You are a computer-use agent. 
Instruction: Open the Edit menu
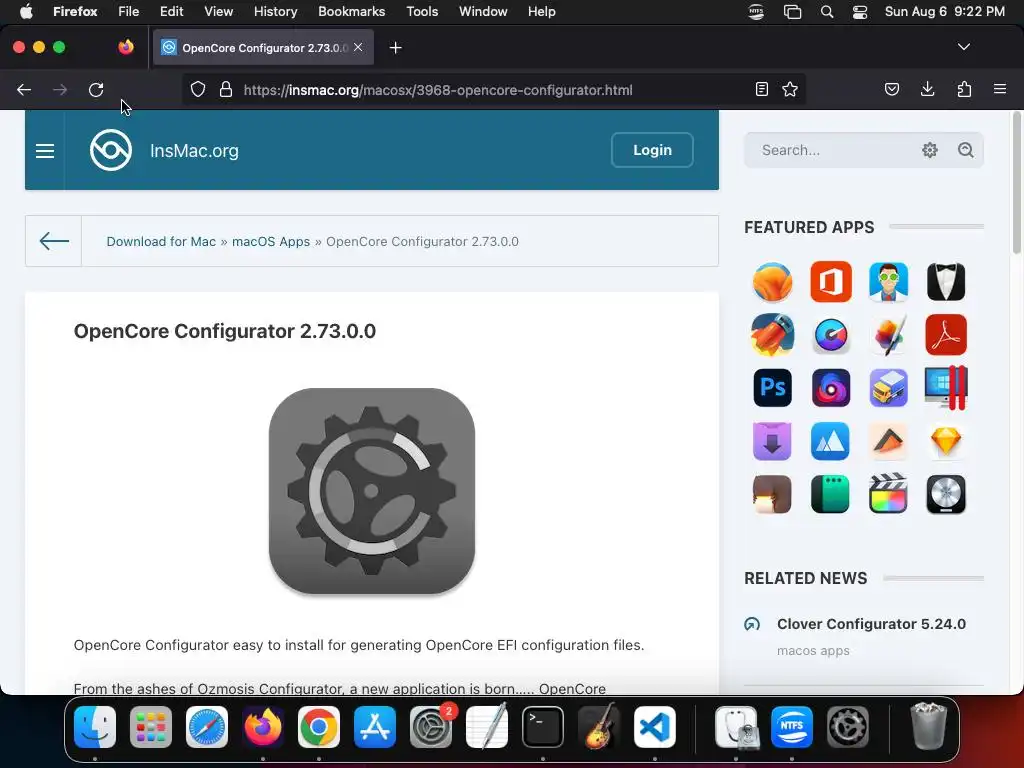point(171,12)
